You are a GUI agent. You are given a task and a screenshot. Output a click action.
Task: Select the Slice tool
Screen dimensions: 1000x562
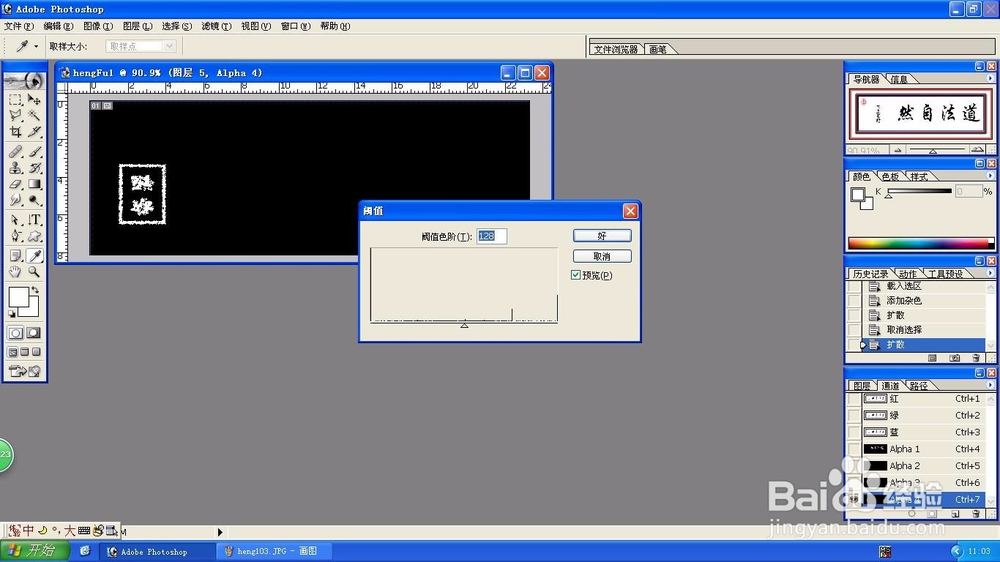click(34, 131)
